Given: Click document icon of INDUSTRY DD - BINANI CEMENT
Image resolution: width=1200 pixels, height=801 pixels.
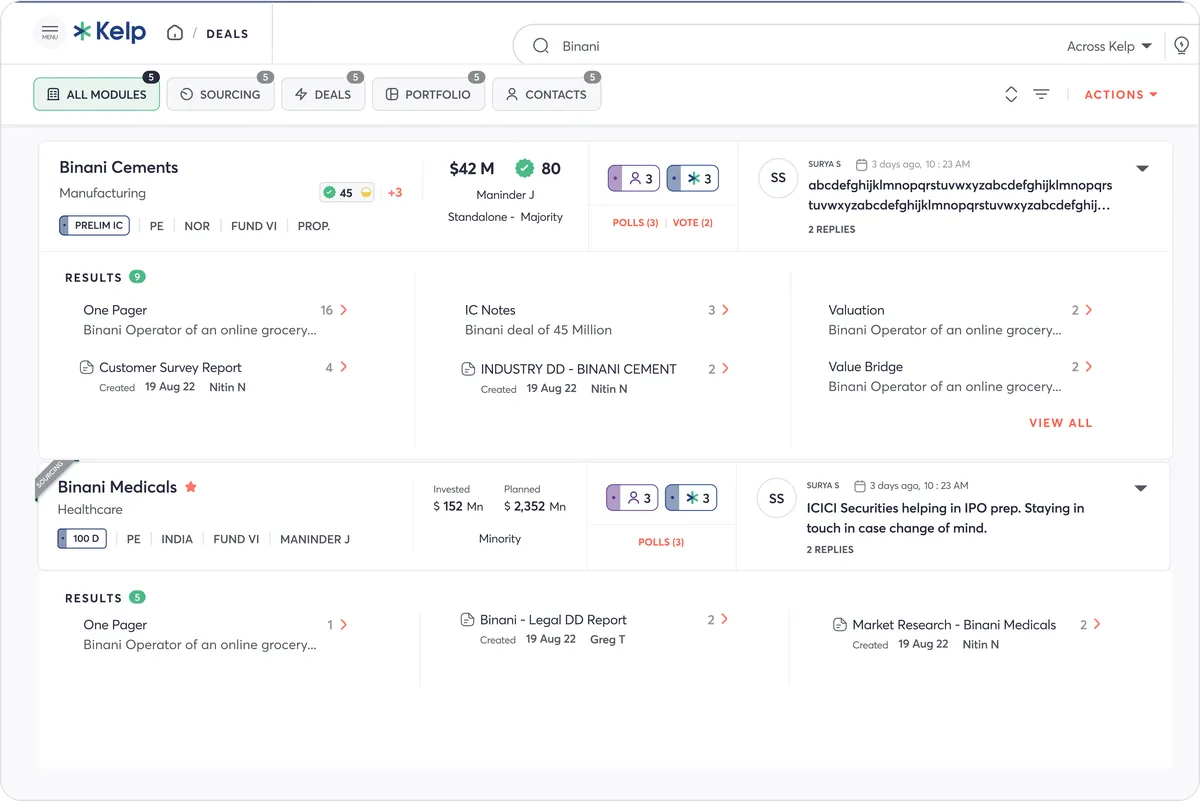Looking at the screenshot, I should pyautogui.click(x=468, y=369).
